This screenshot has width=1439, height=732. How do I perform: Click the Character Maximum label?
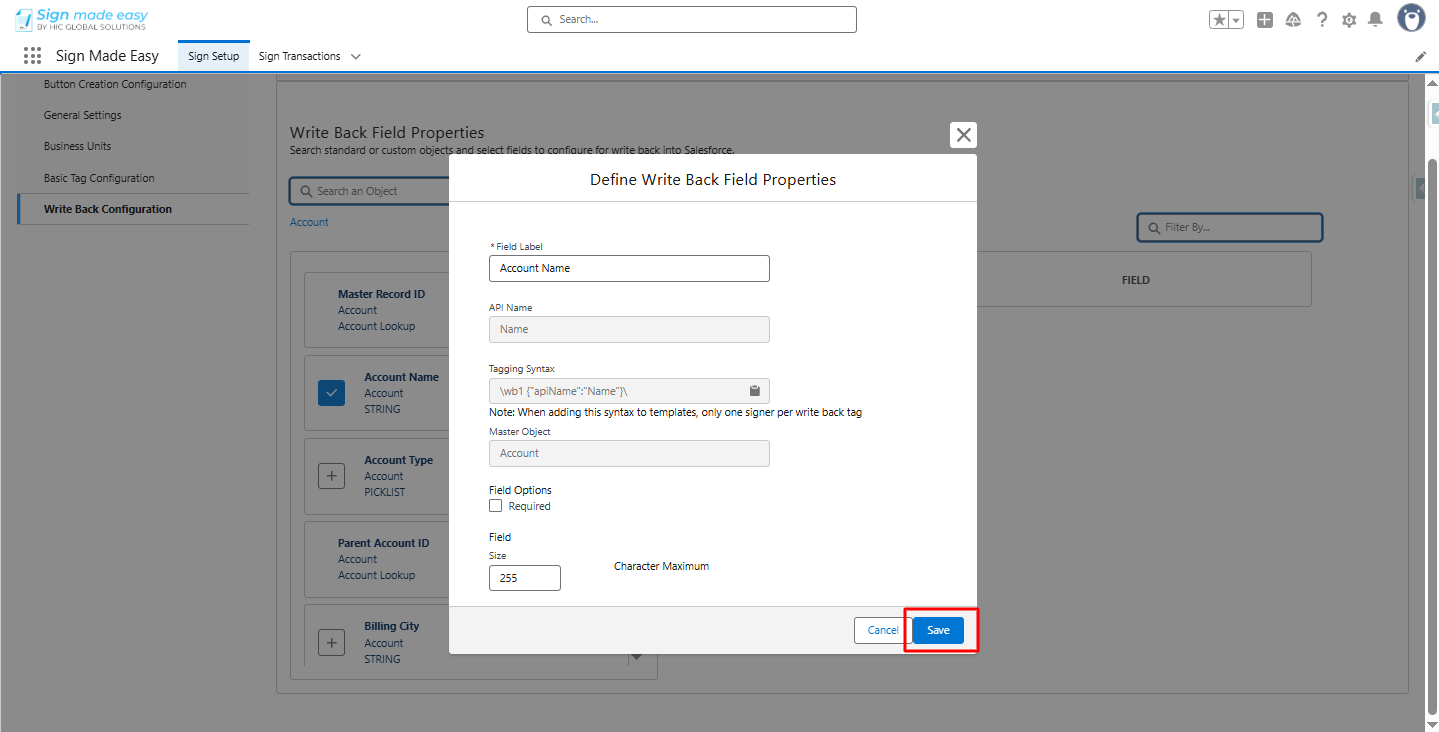[661, 566]
